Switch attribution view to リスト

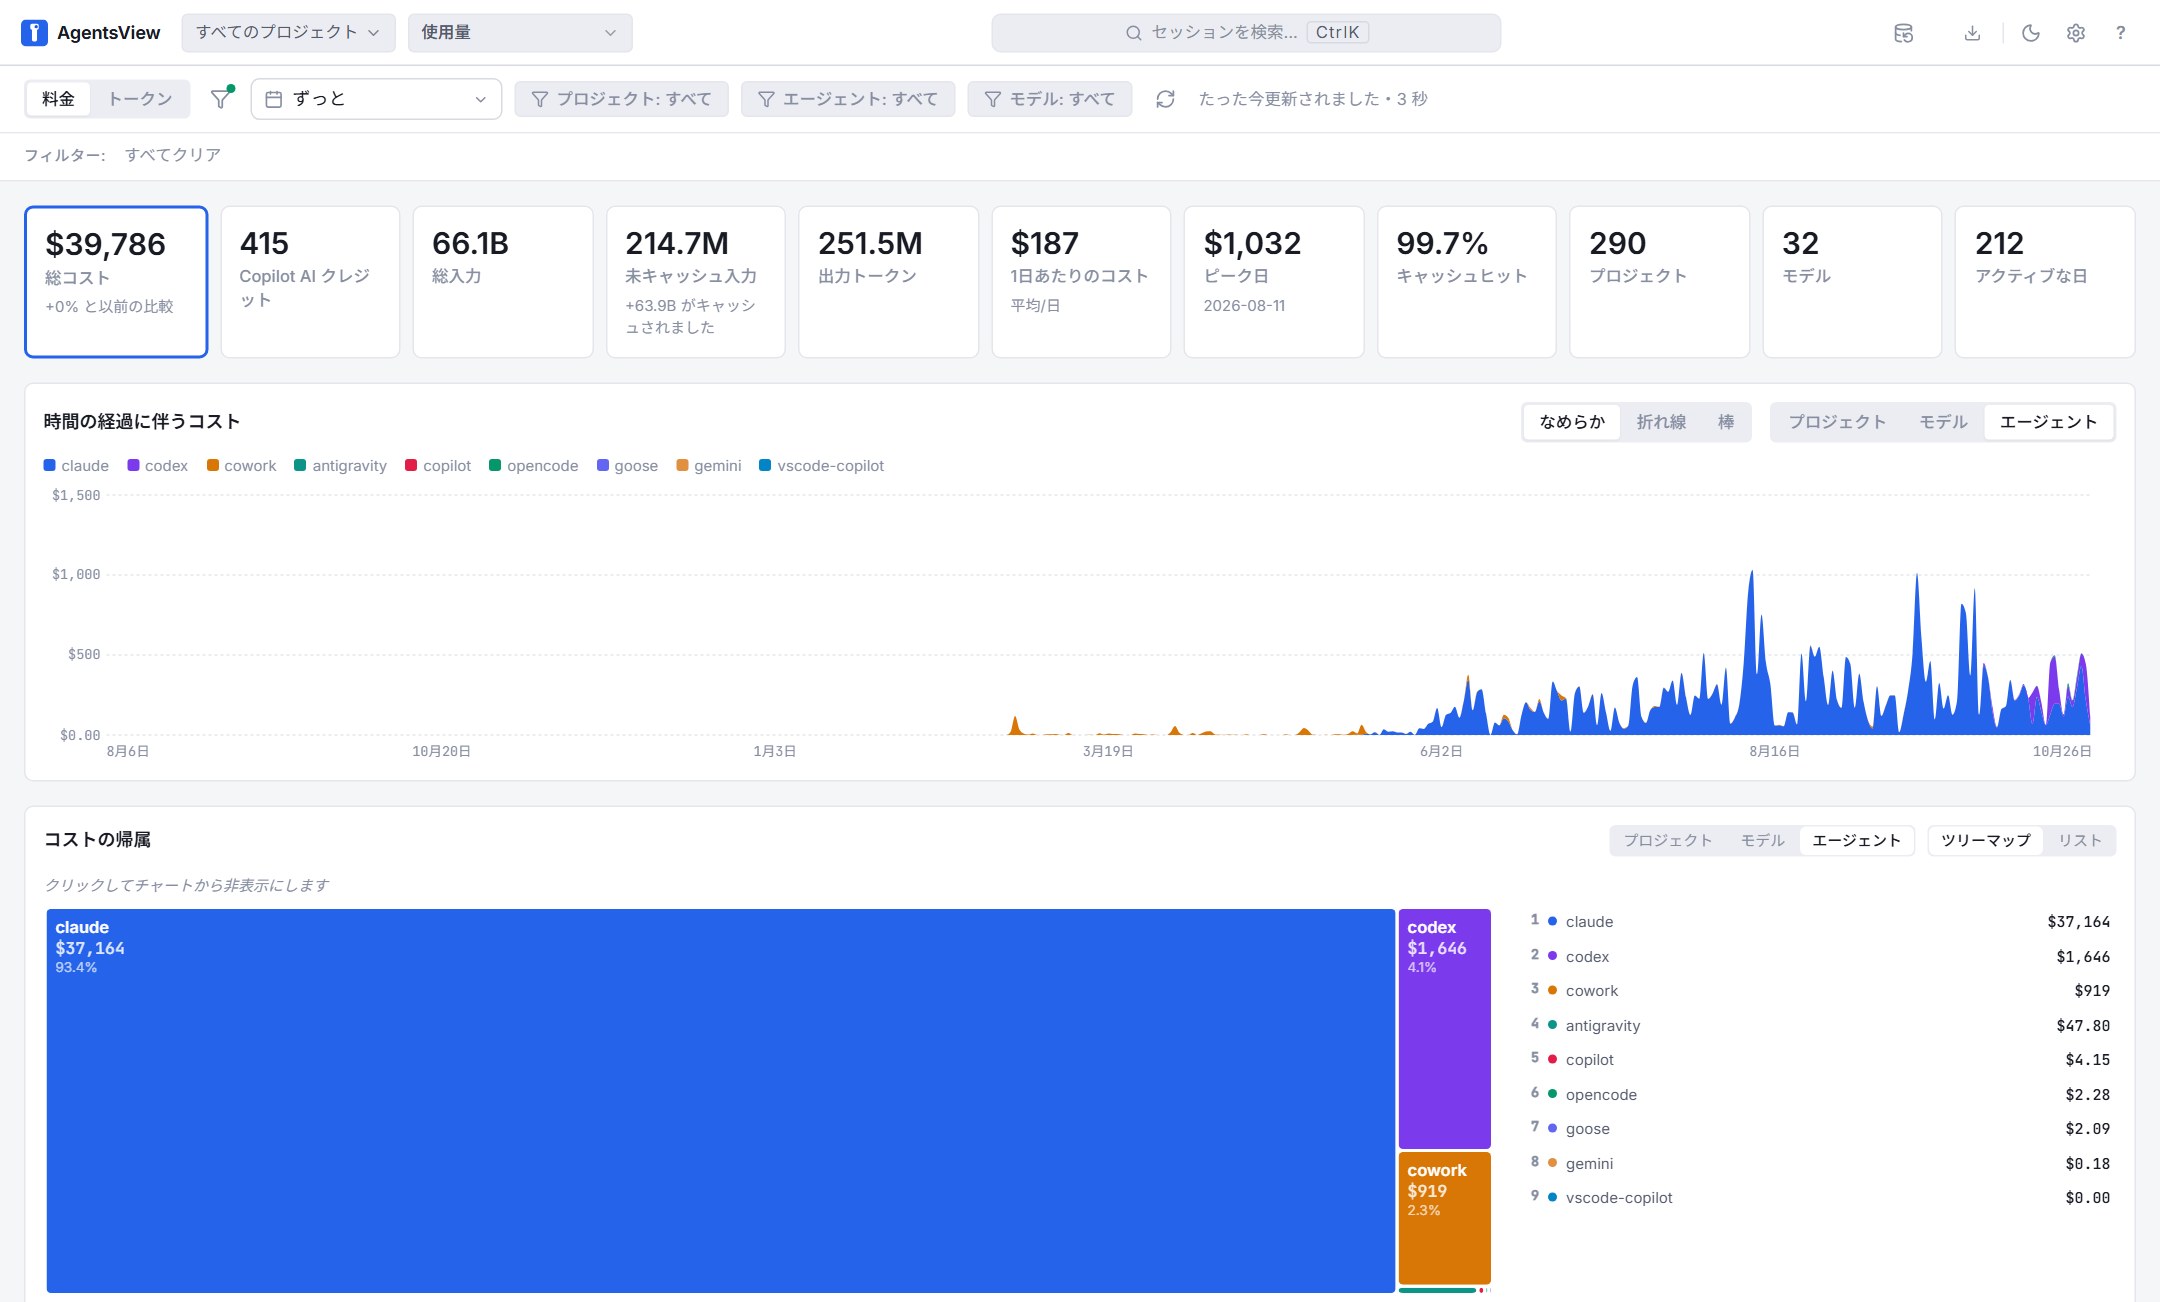(2080, 840)
